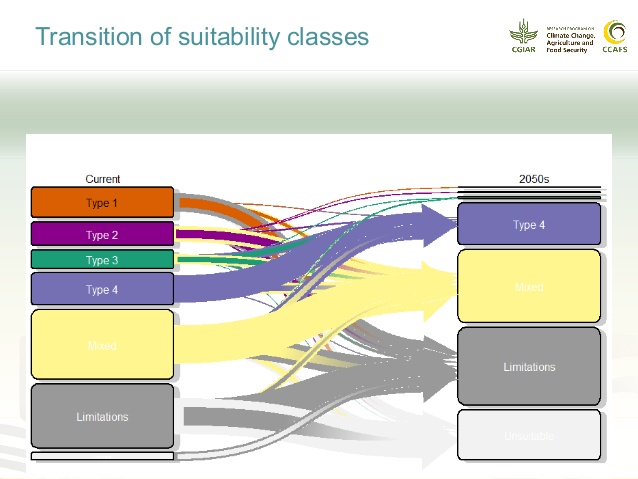Select the 'Current' column heading
This screenshot has height=479, width=638.
pos(103,179)
